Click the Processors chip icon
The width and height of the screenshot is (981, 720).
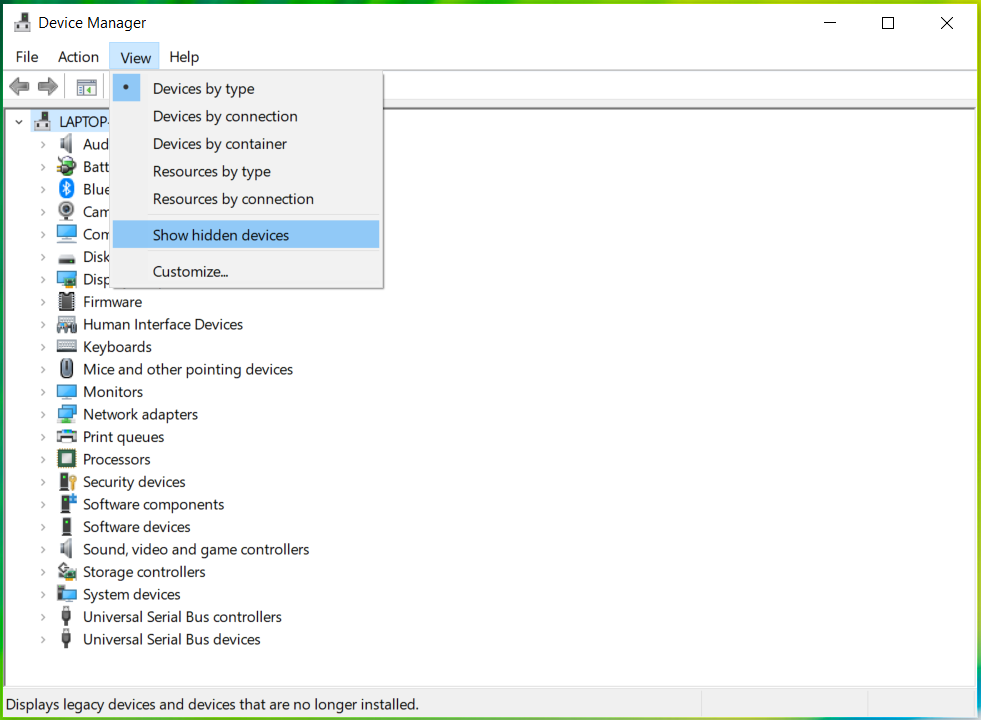pyautogui.click(x=66, y=459)
